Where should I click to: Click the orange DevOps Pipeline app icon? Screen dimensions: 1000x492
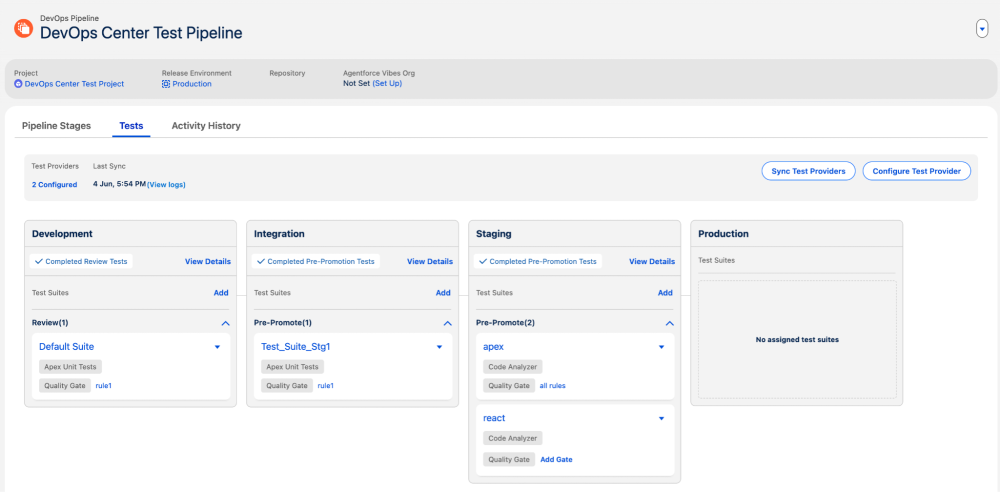point(24,28)
